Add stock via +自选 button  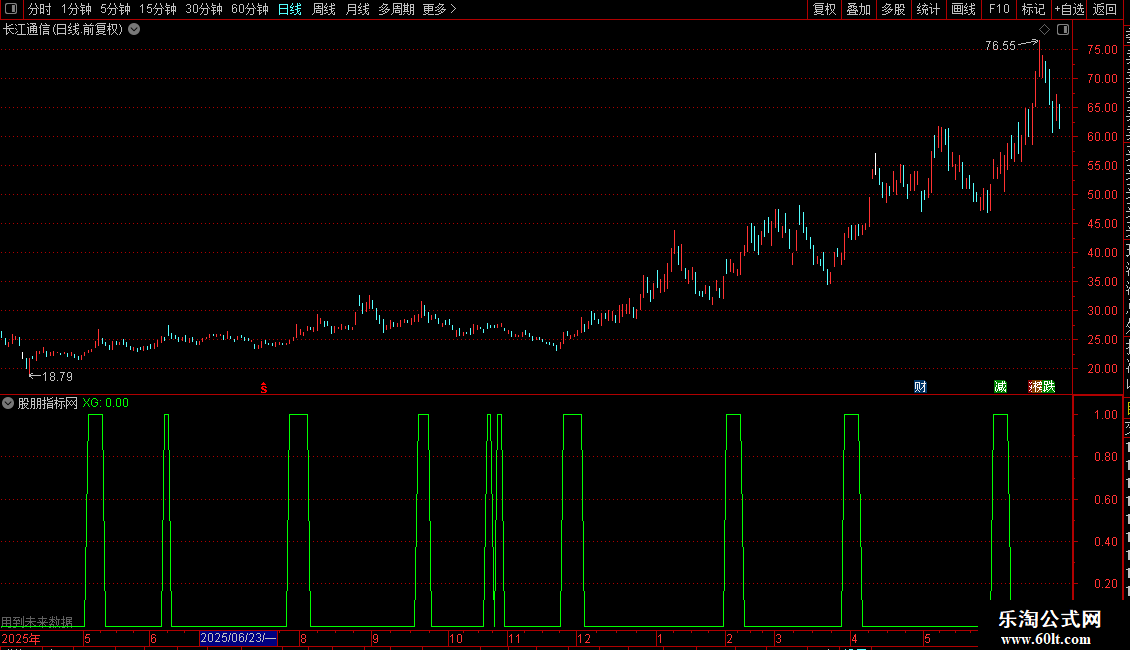pos(1069,9)
